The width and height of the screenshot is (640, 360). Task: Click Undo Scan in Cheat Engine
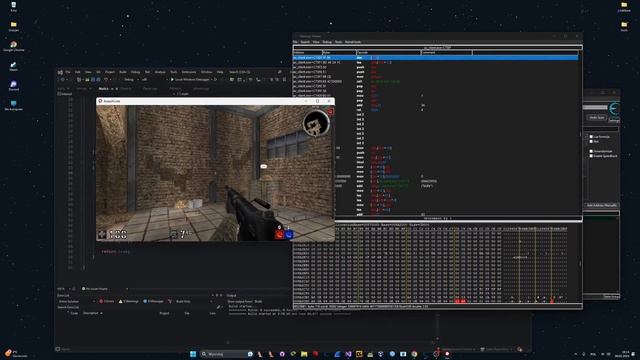pos(596,118)
